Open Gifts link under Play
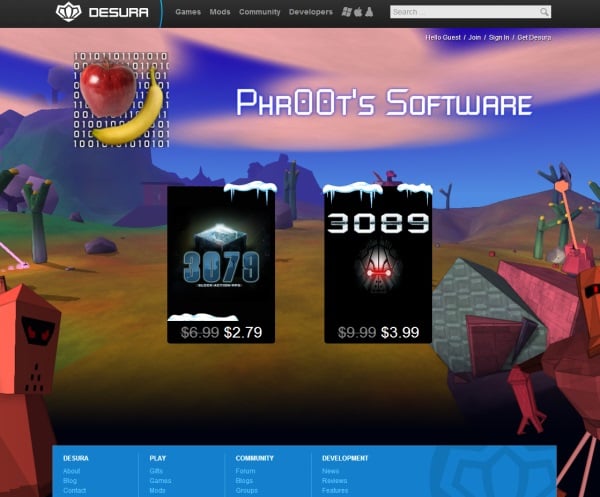The width and height of the screenshot is (600, 497). 156,471
